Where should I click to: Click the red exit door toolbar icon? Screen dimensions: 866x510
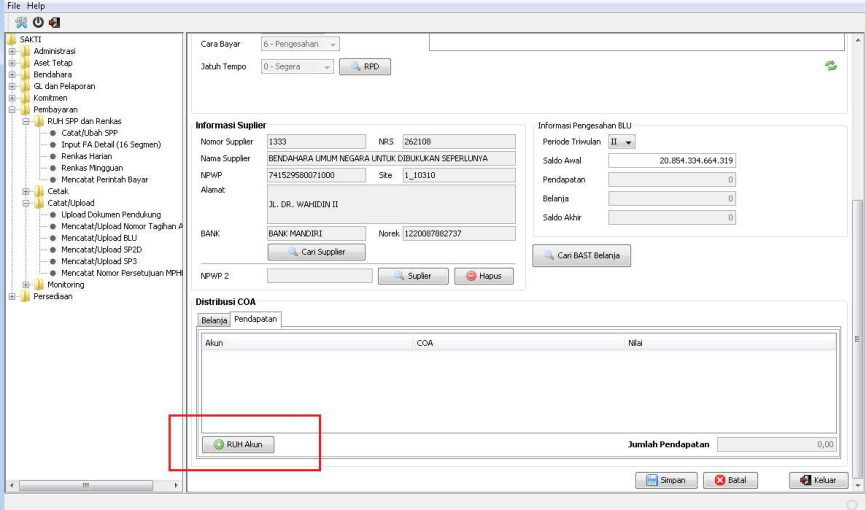(x=54, y=22)
